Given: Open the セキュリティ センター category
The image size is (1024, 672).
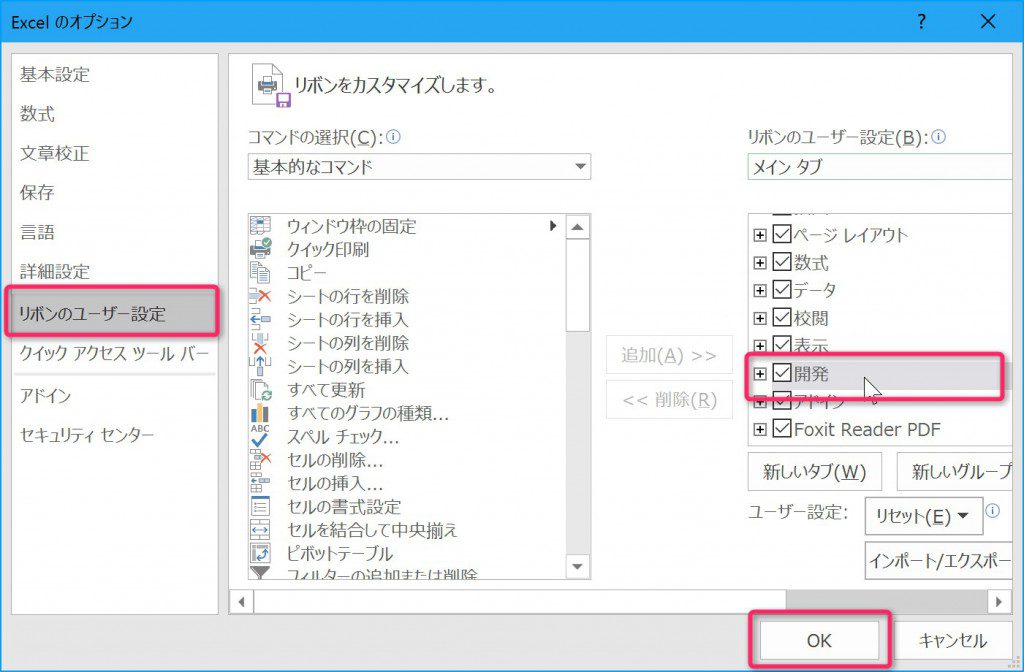Looking at the screenshot, I should tap(87, 436).
